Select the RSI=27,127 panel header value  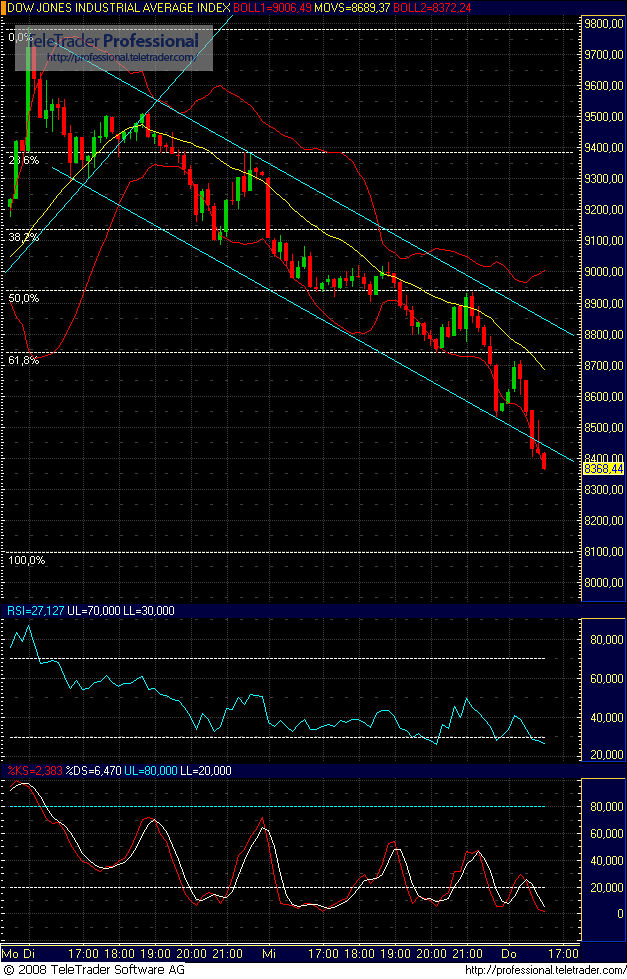[x=36, y=611]
